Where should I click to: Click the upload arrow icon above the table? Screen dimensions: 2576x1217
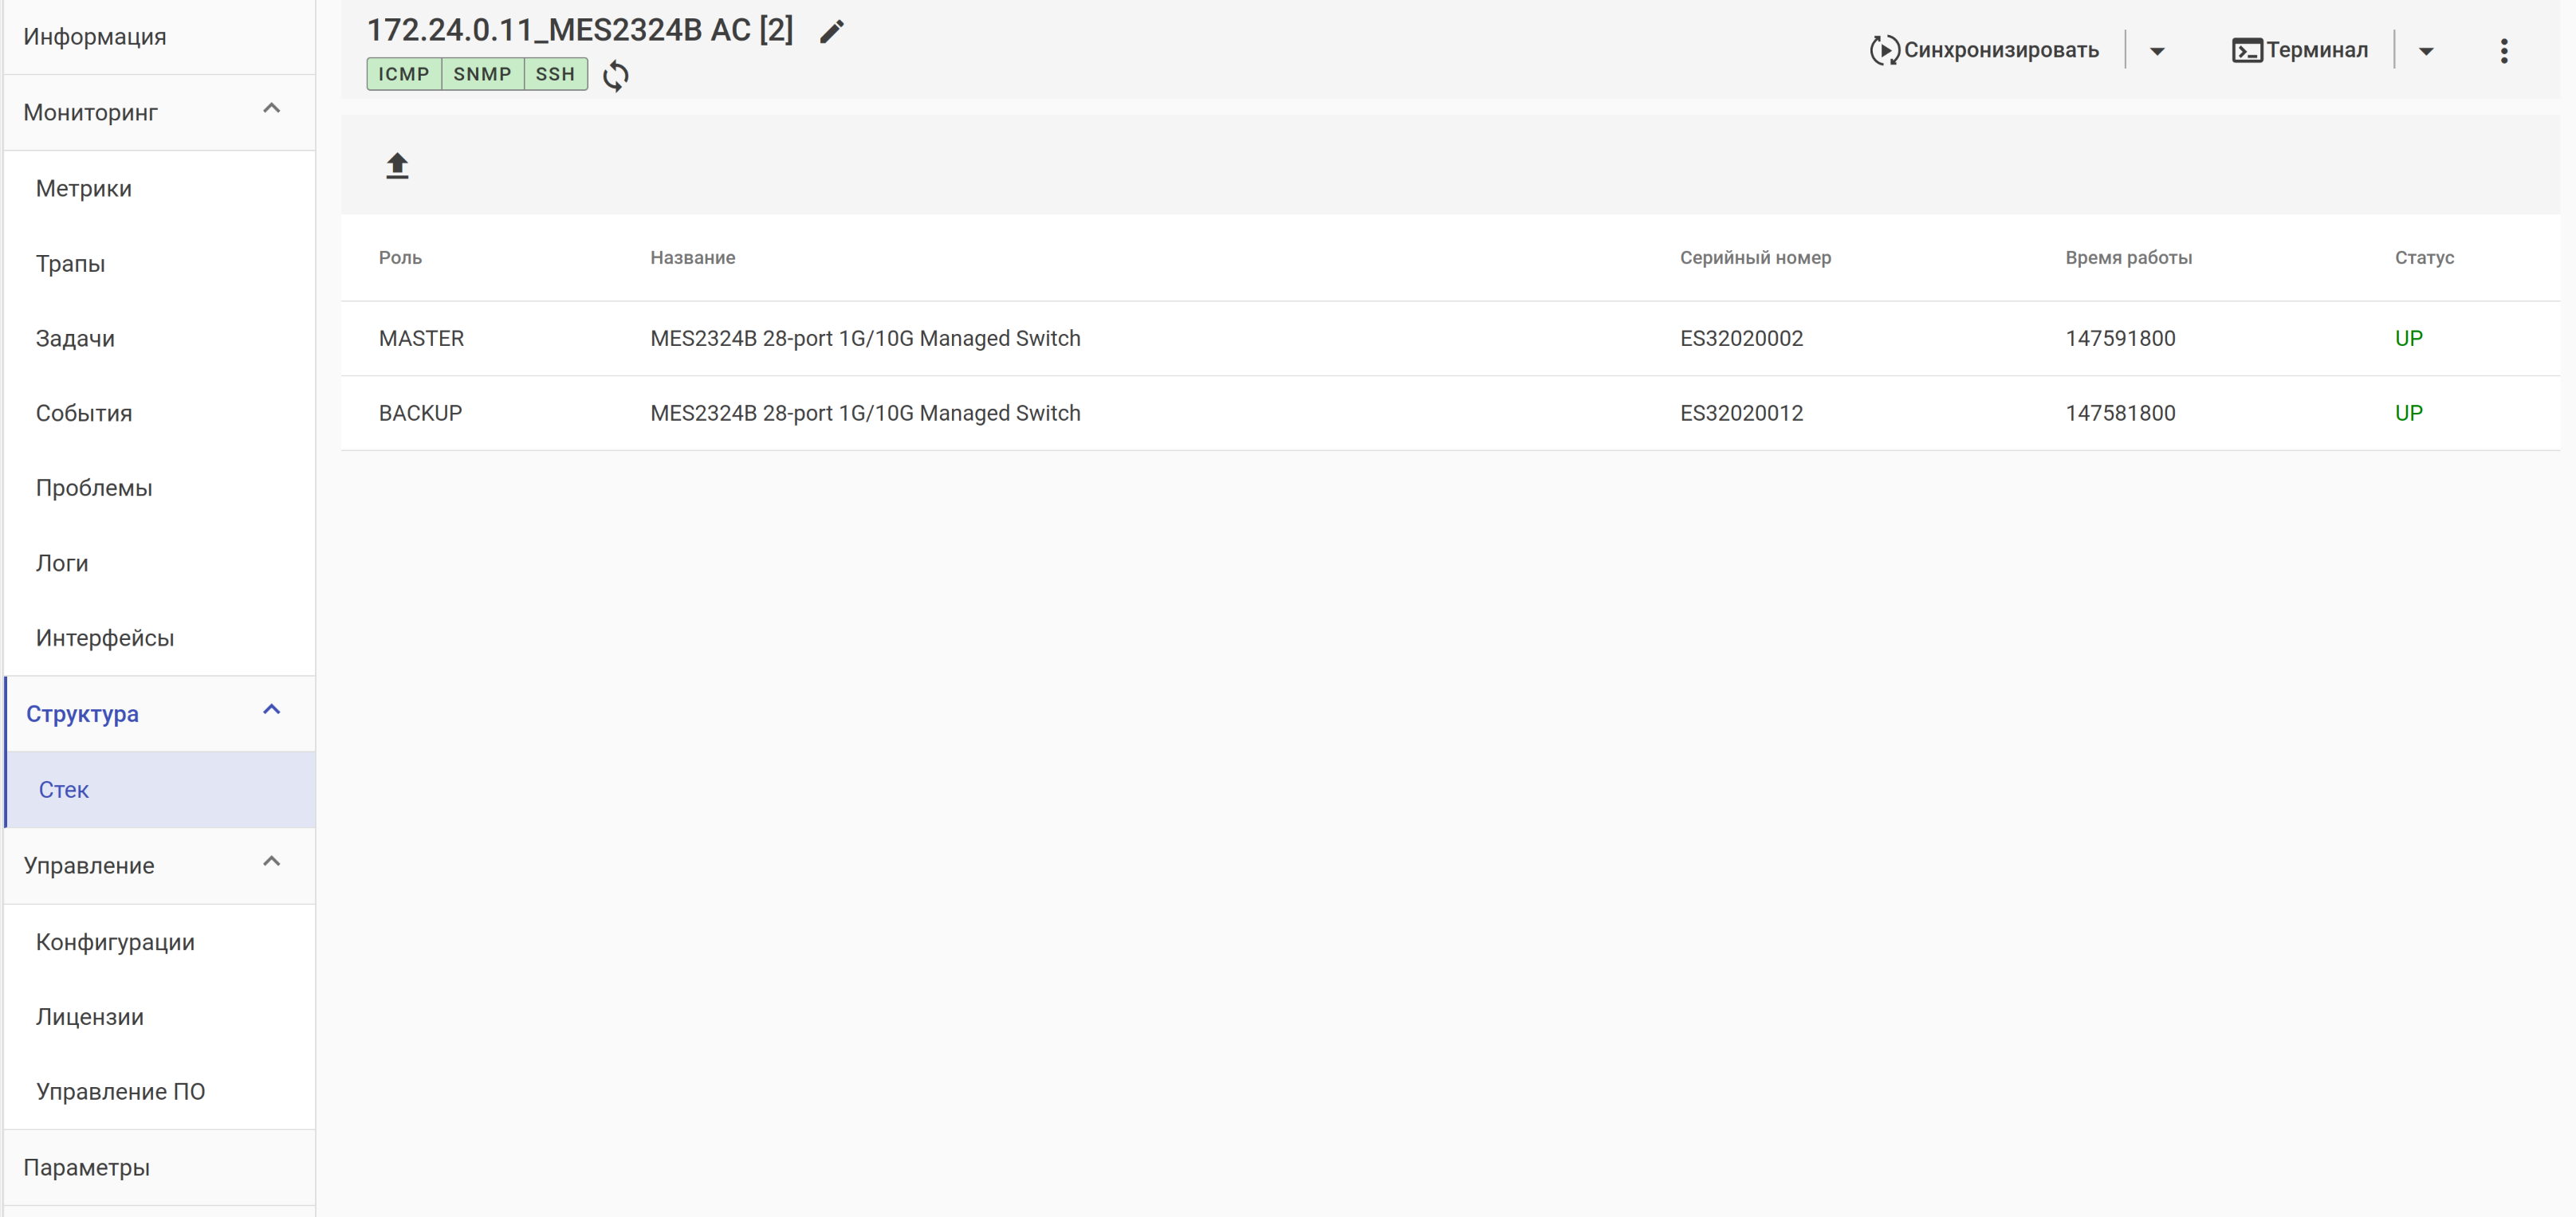point(397,165)
